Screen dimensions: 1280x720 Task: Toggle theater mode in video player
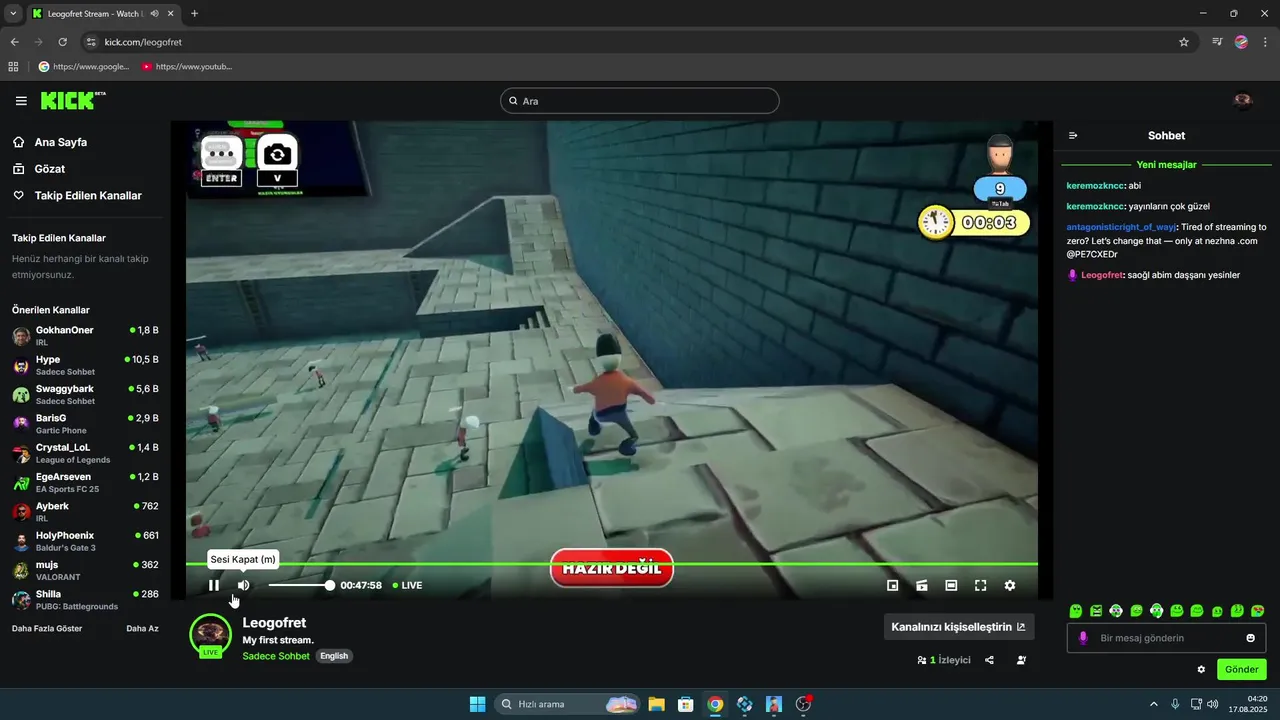point(951,585)
